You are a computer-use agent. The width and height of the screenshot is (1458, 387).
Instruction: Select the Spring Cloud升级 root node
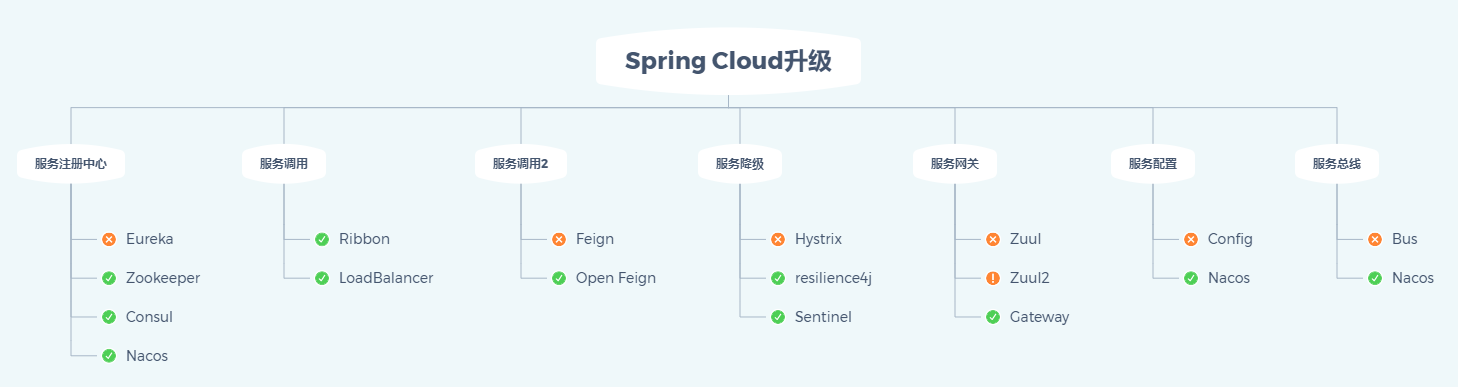point(728,61)
